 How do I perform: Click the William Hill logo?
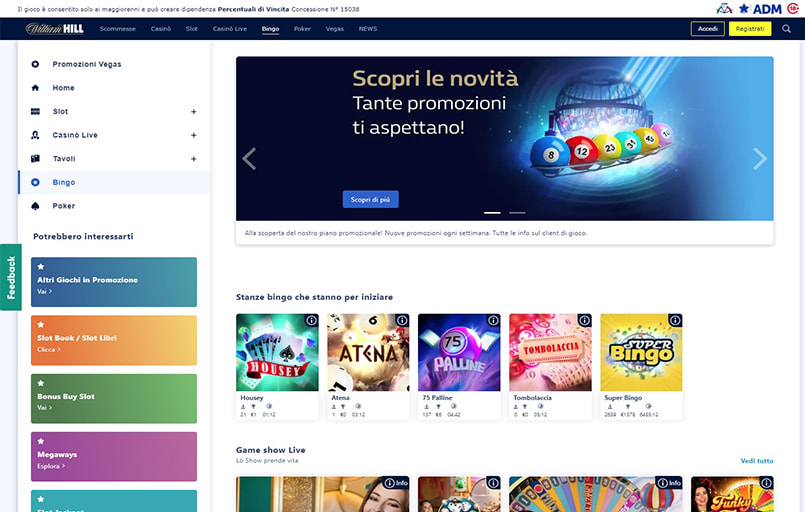point(54,29)
